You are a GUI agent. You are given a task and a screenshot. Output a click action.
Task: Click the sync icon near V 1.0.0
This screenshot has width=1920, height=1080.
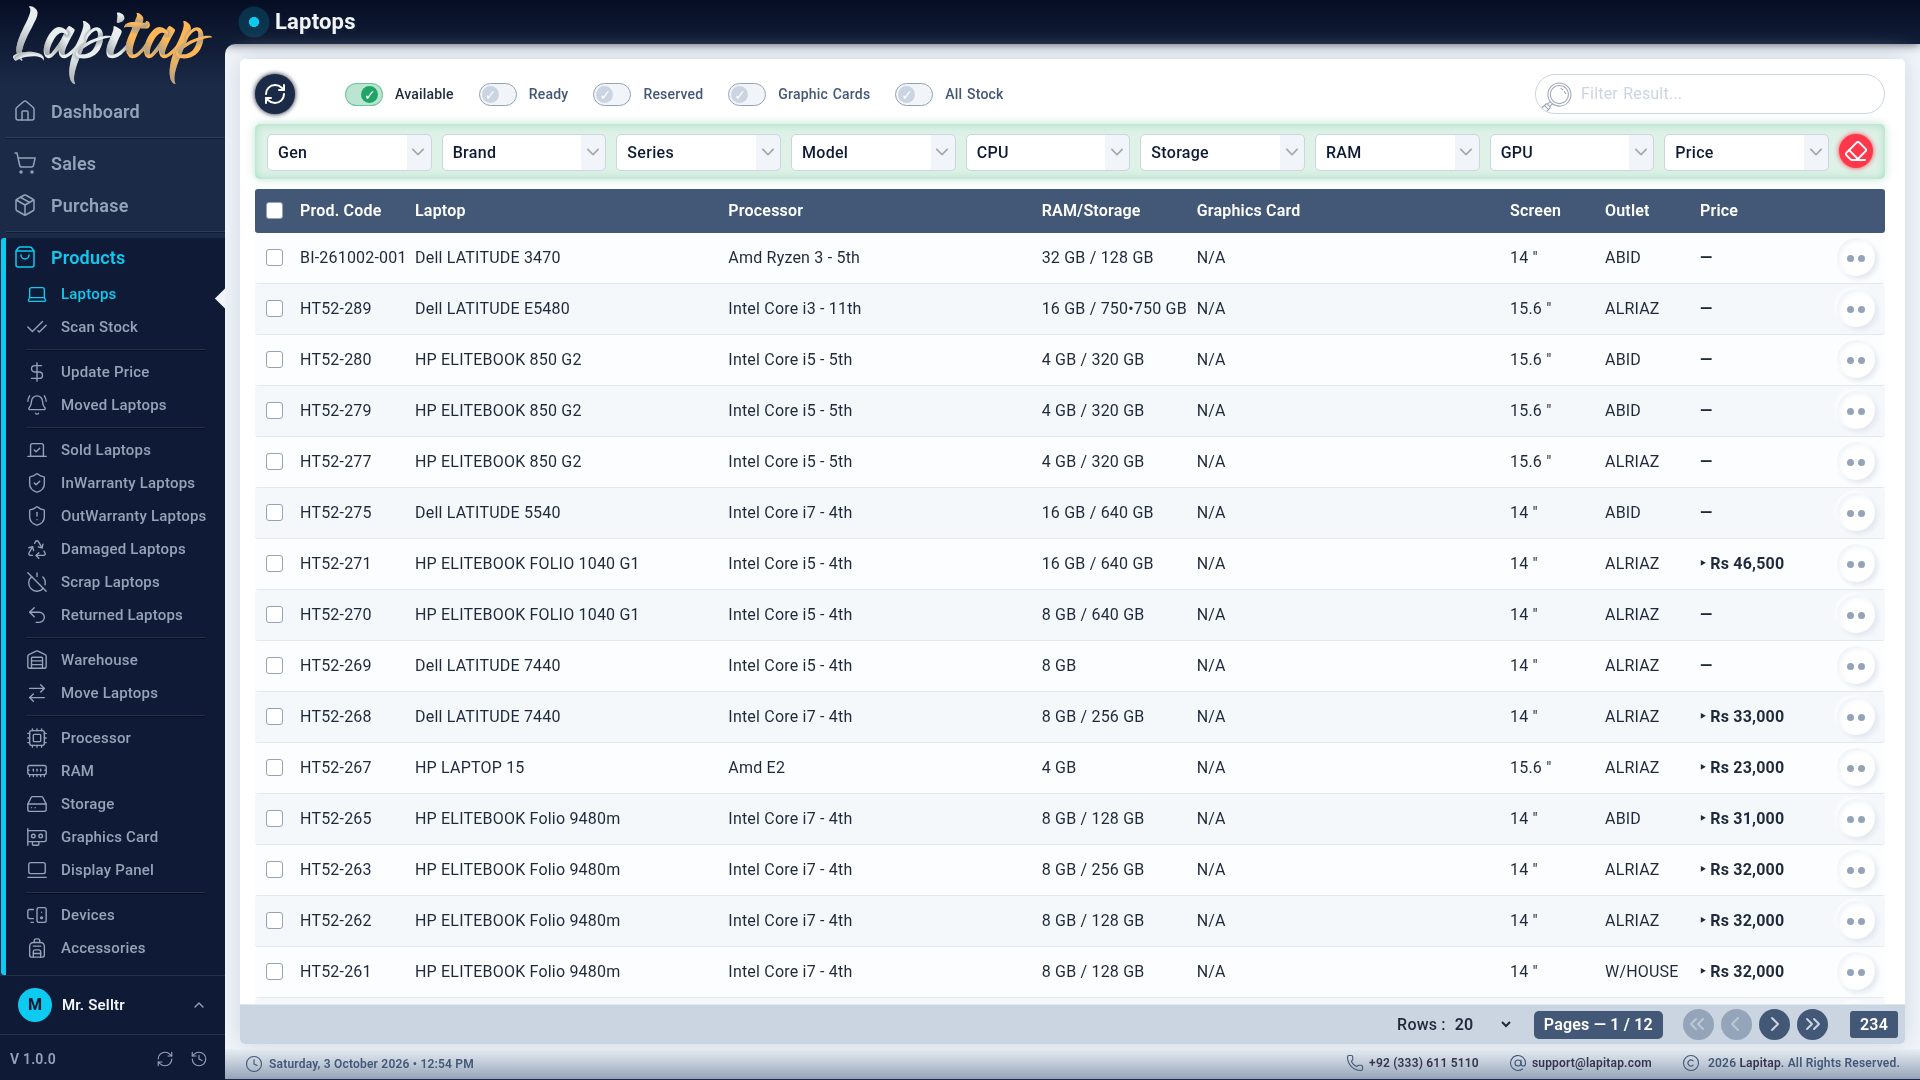coord(165,1059)
